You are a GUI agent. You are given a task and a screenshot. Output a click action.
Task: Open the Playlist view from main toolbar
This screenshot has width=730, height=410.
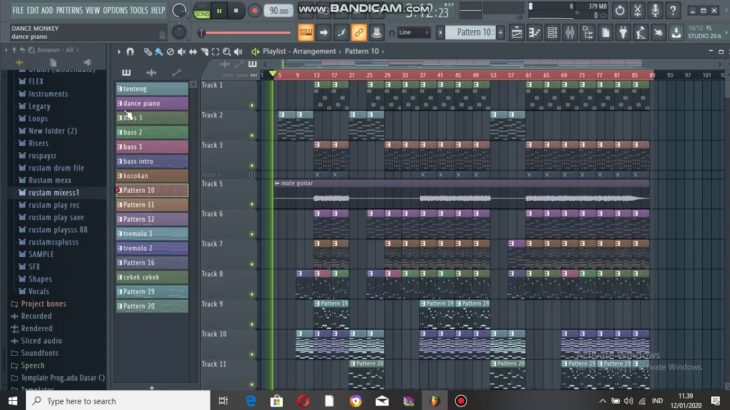click(517, 33)
